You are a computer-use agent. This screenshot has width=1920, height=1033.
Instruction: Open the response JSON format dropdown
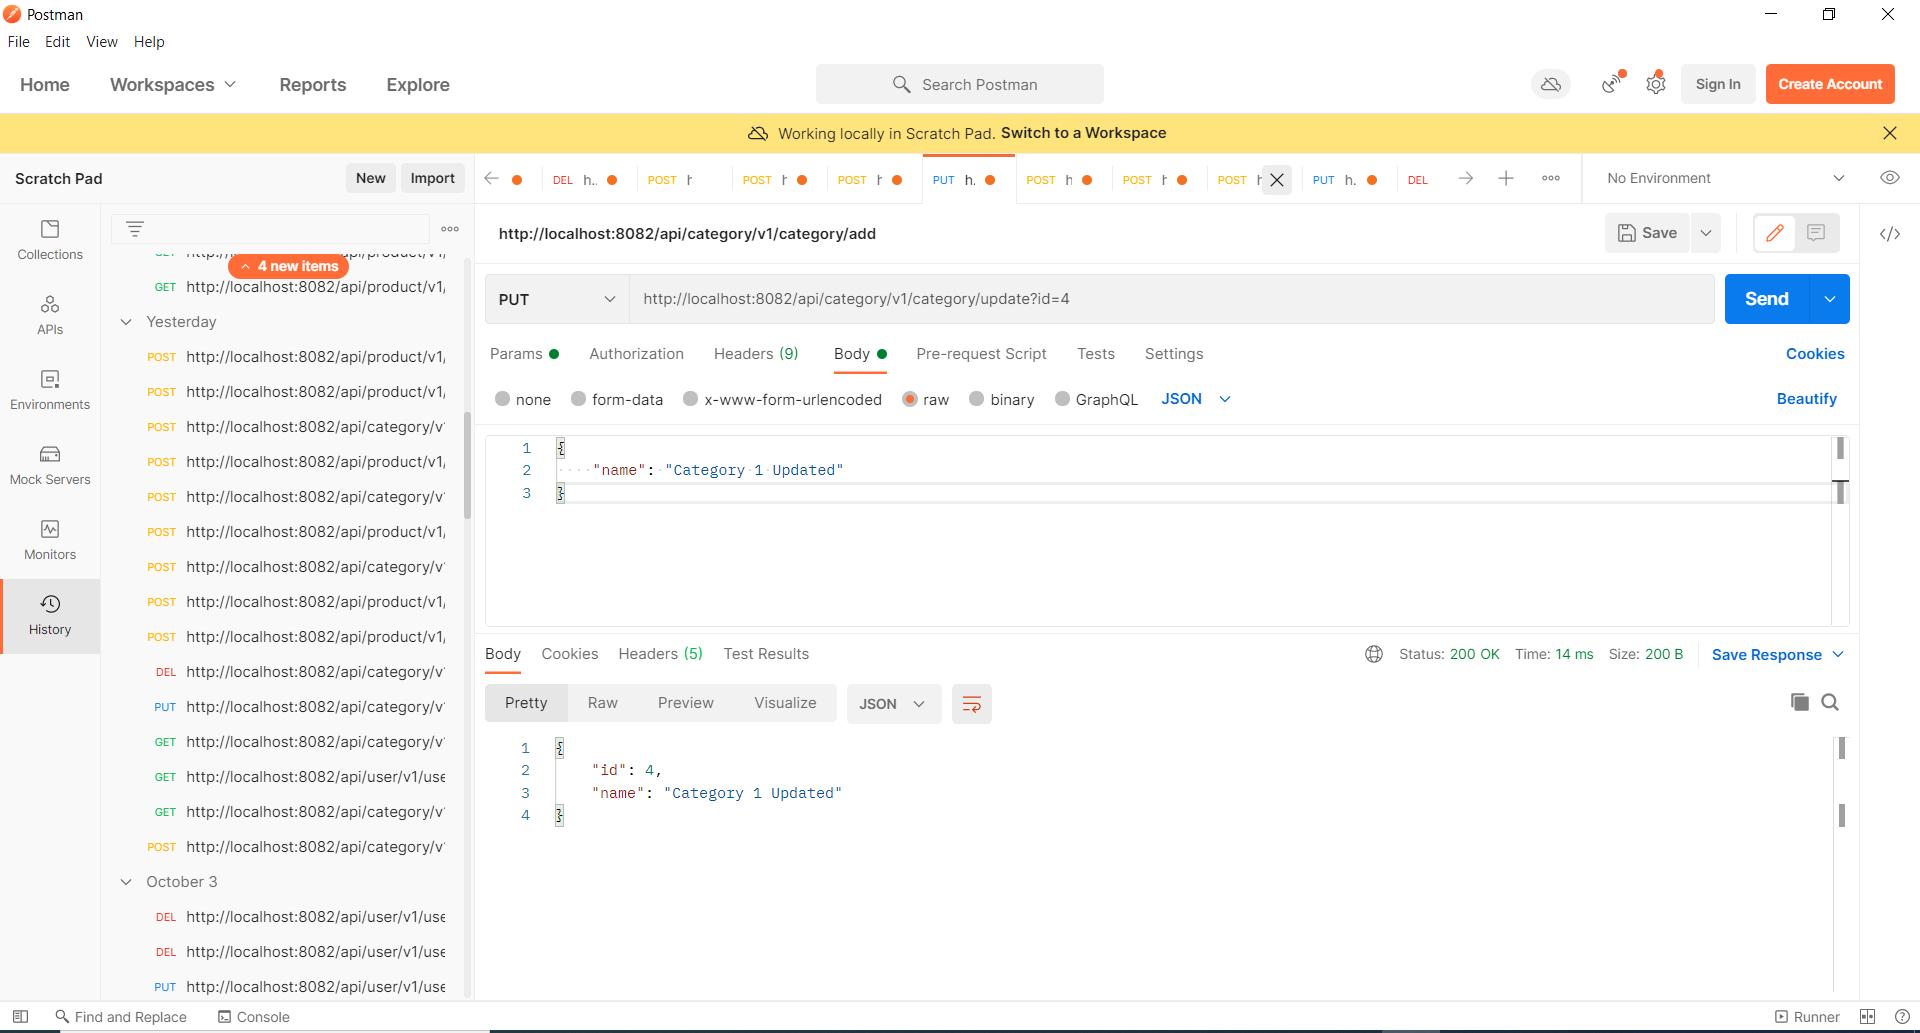click(x=893, y=704)
